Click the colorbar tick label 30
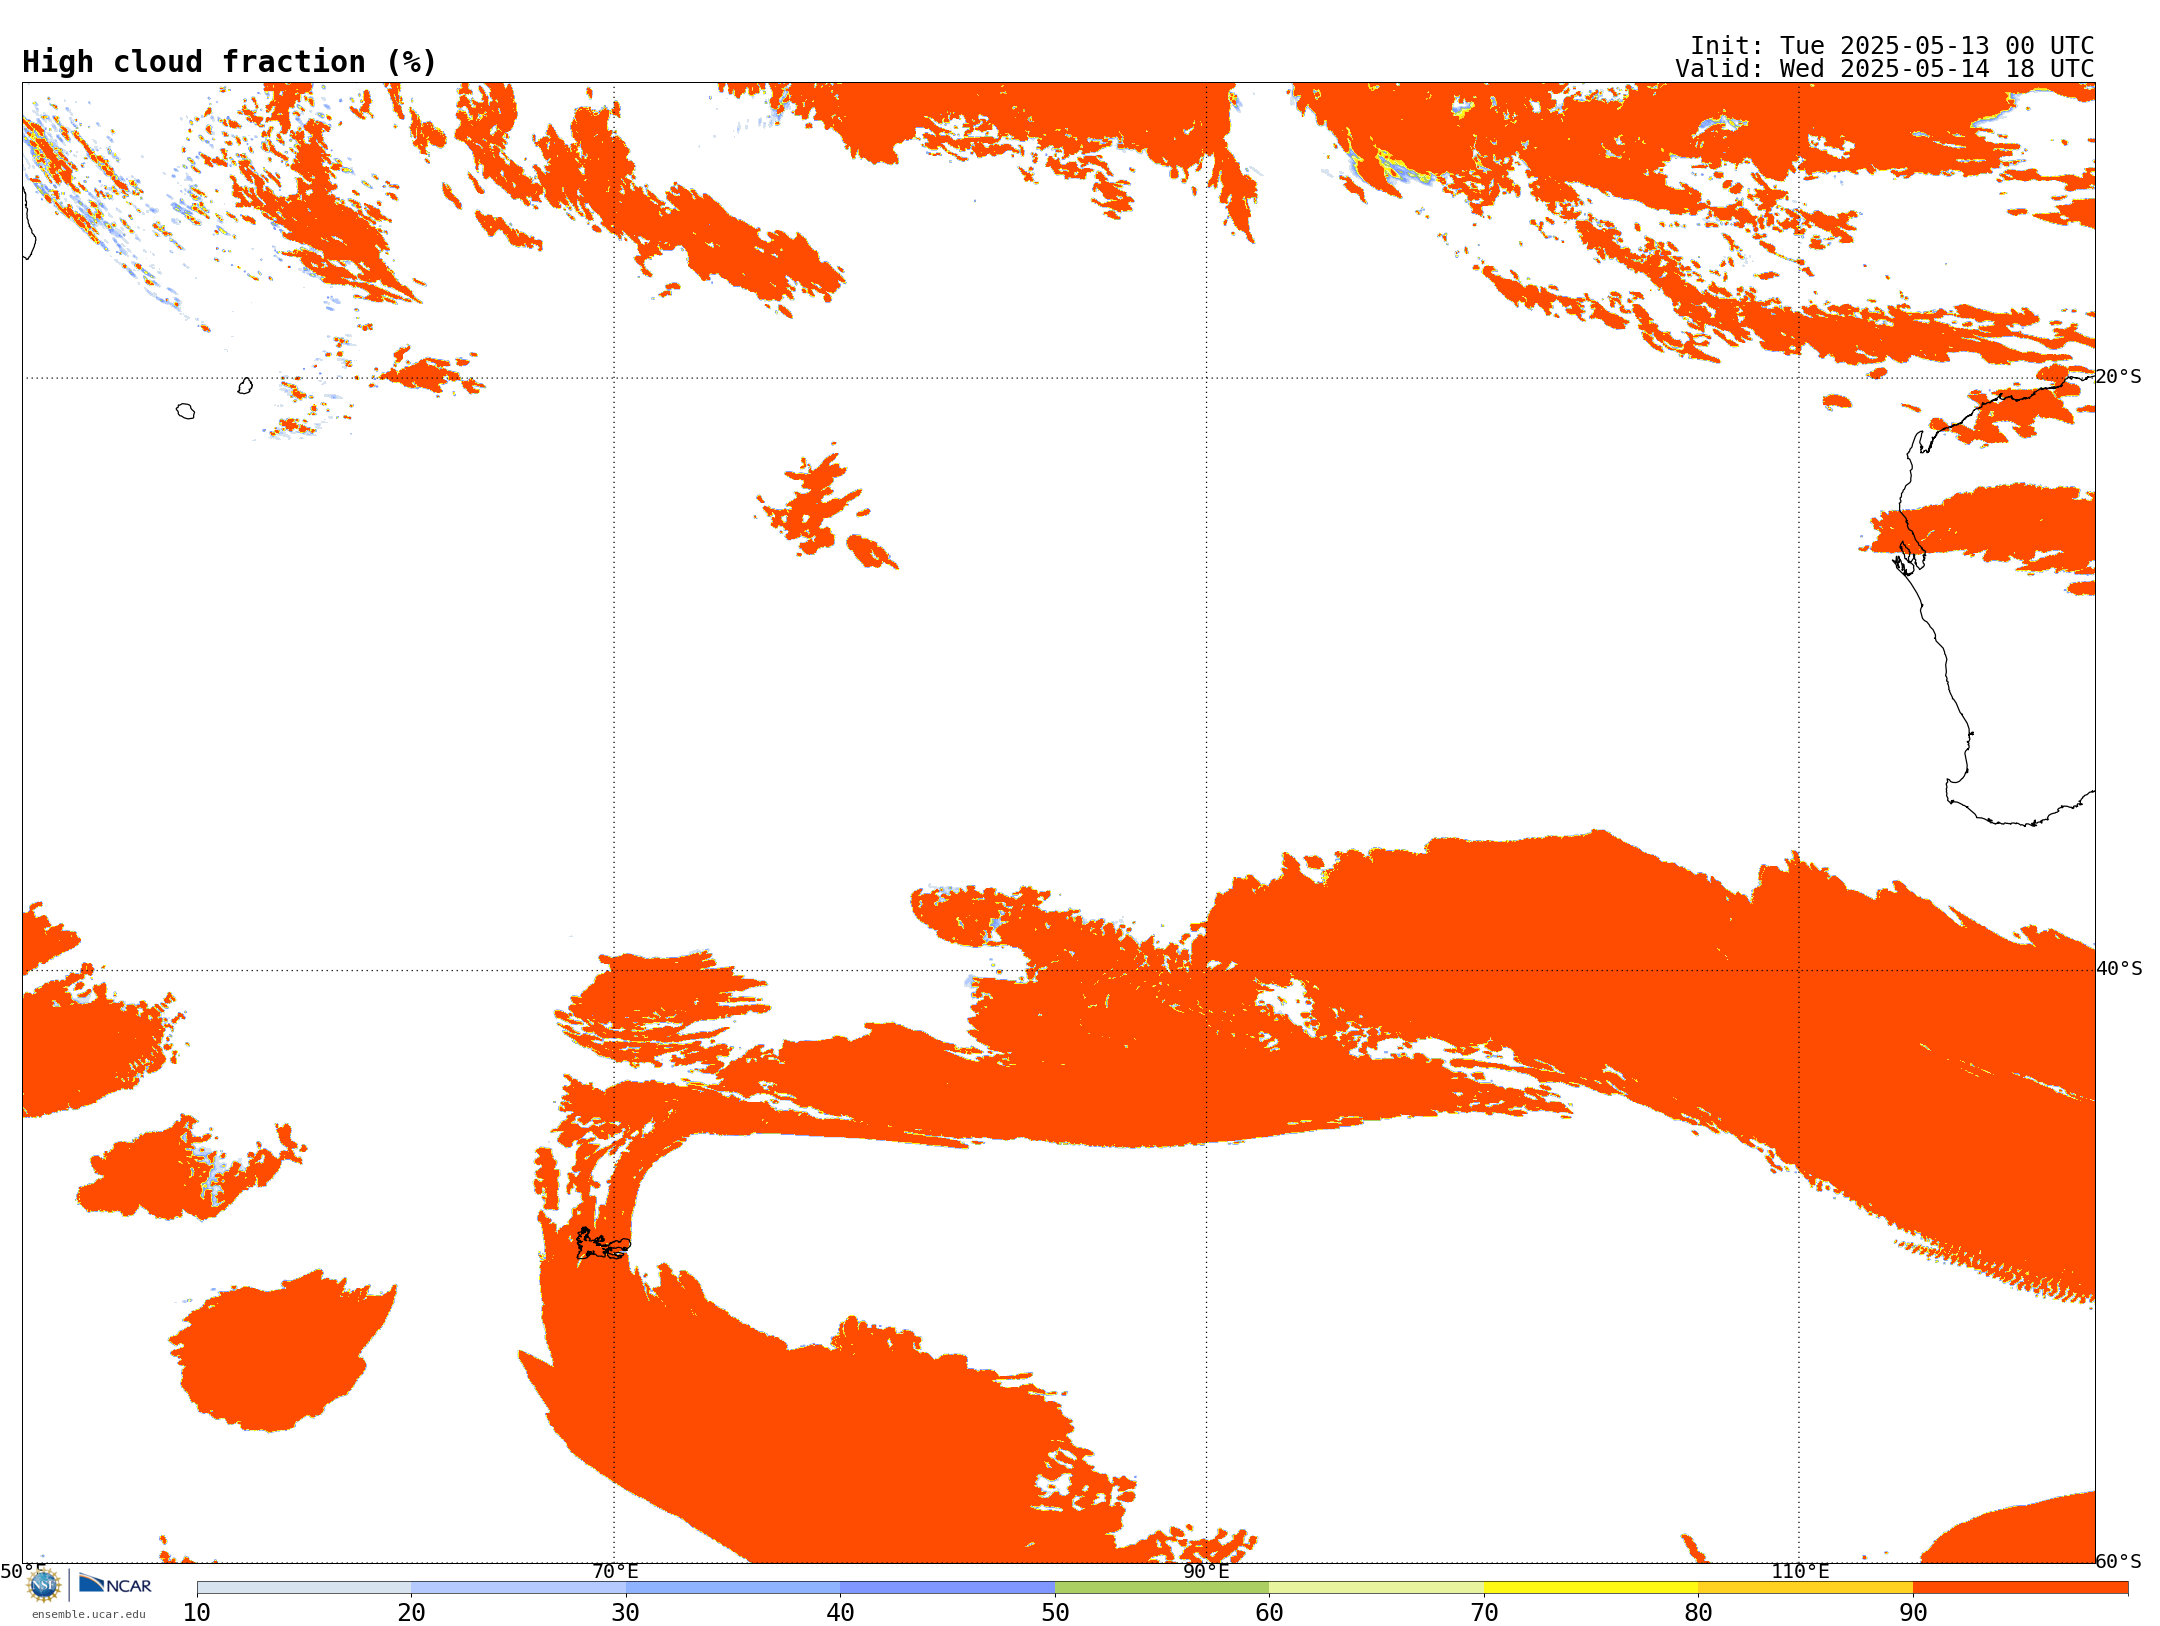This screenshot has height=1626, width=2160. click(x=626, y=1613)
